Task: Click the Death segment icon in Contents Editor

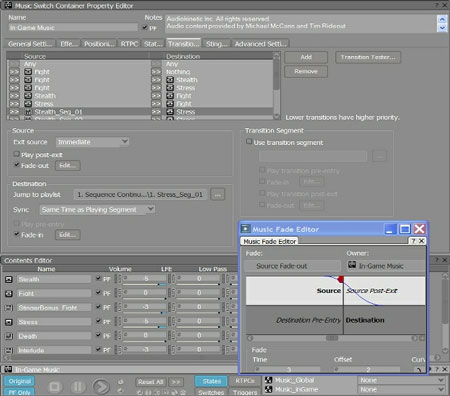Action: [9, 336]
